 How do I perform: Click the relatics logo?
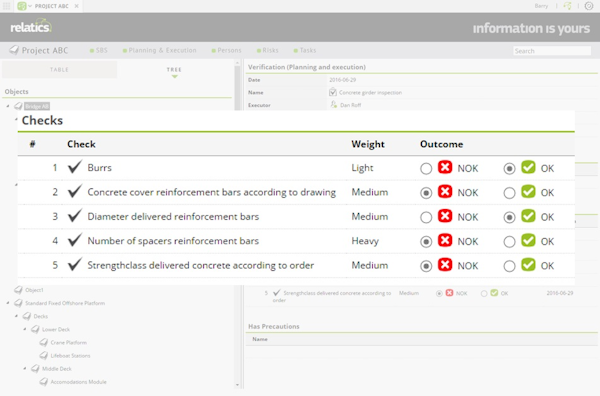click(31, 26)
